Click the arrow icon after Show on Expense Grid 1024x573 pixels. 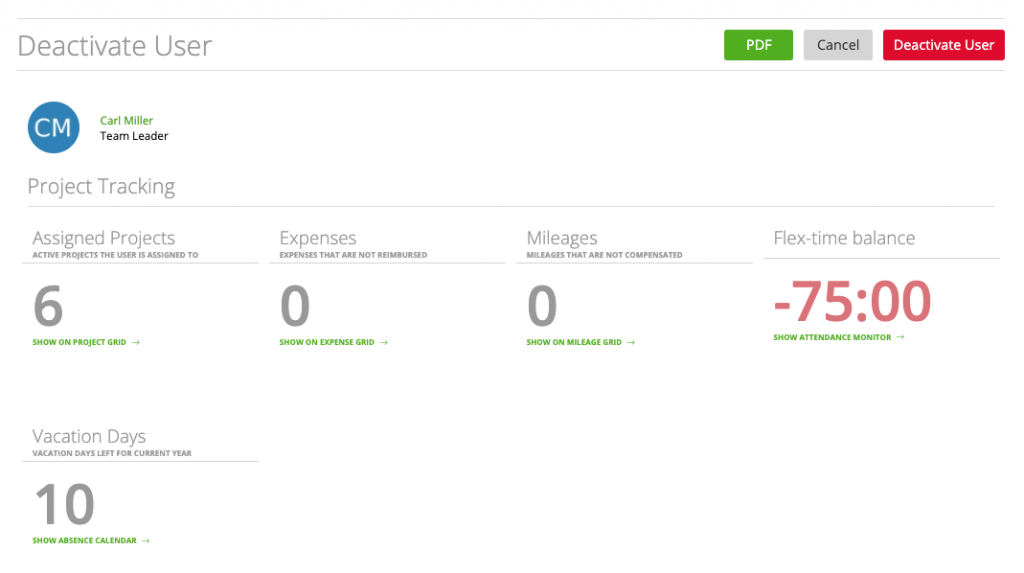click(384, 342)
